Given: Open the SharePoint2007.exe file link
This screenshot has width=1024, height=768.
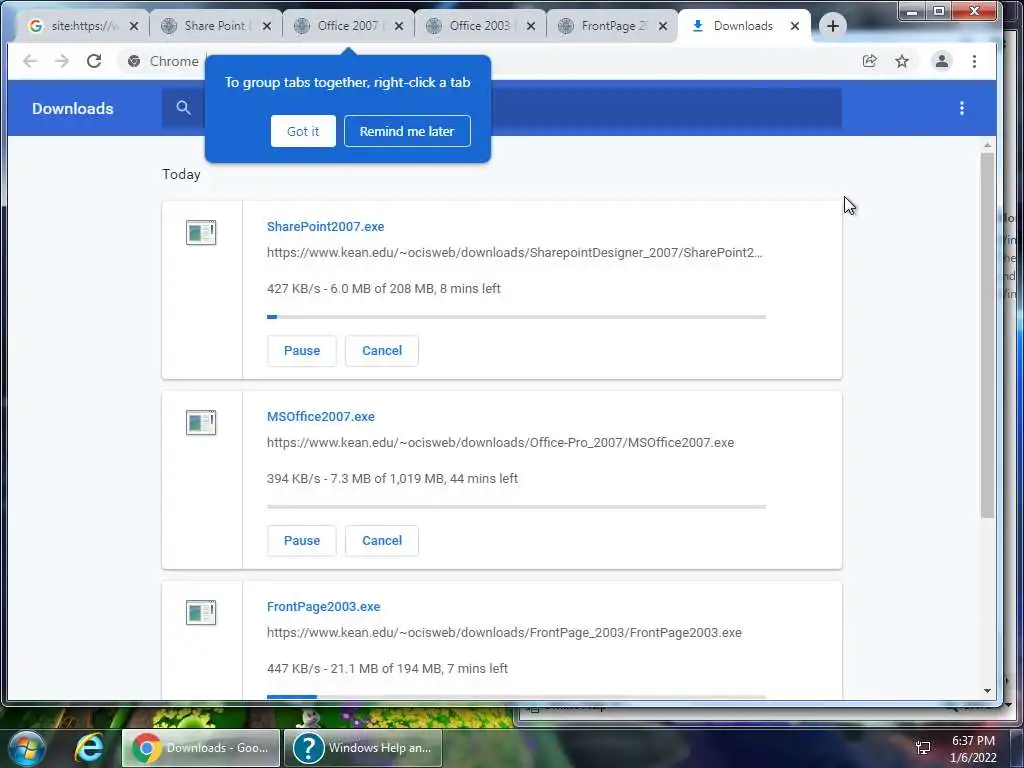Looking at the screenshot, I should (x=325, y=227).
